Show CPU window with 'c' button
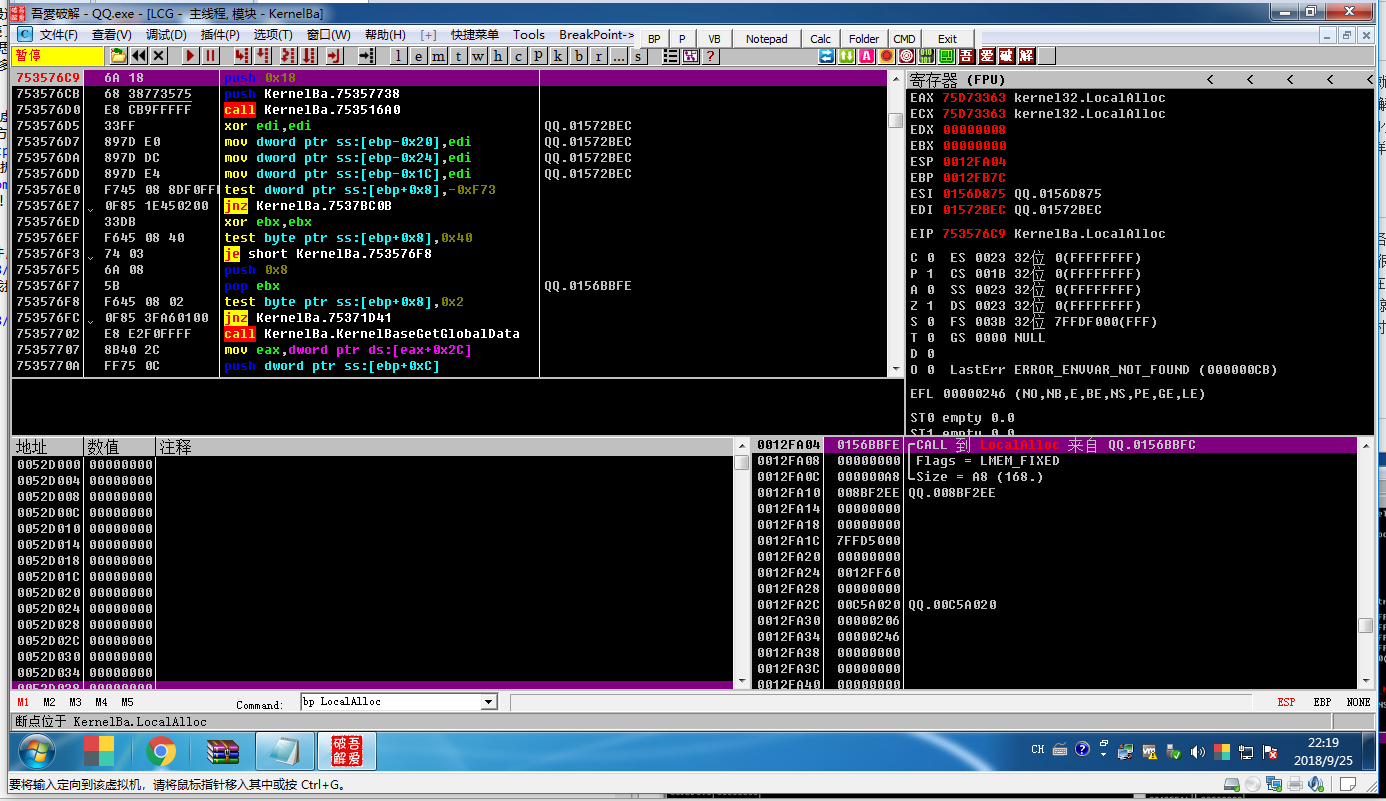 [518, 56]
